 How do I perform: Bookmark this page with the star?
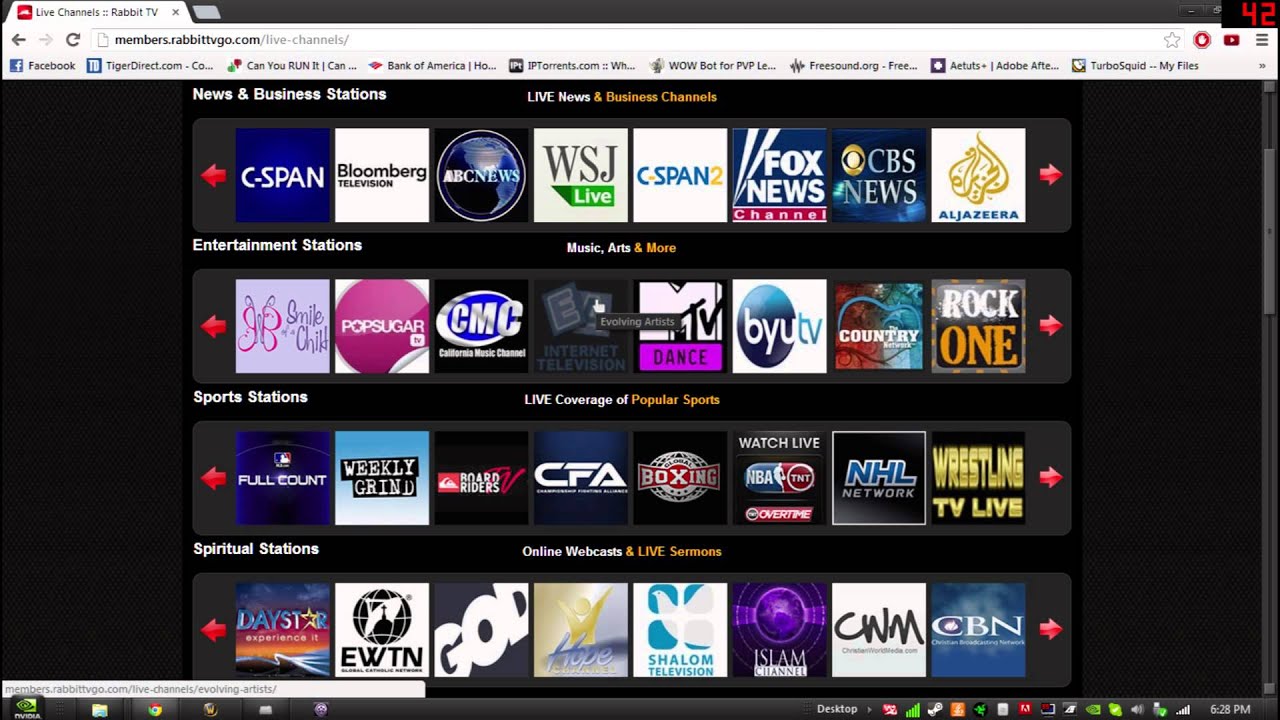[1172, 40]
